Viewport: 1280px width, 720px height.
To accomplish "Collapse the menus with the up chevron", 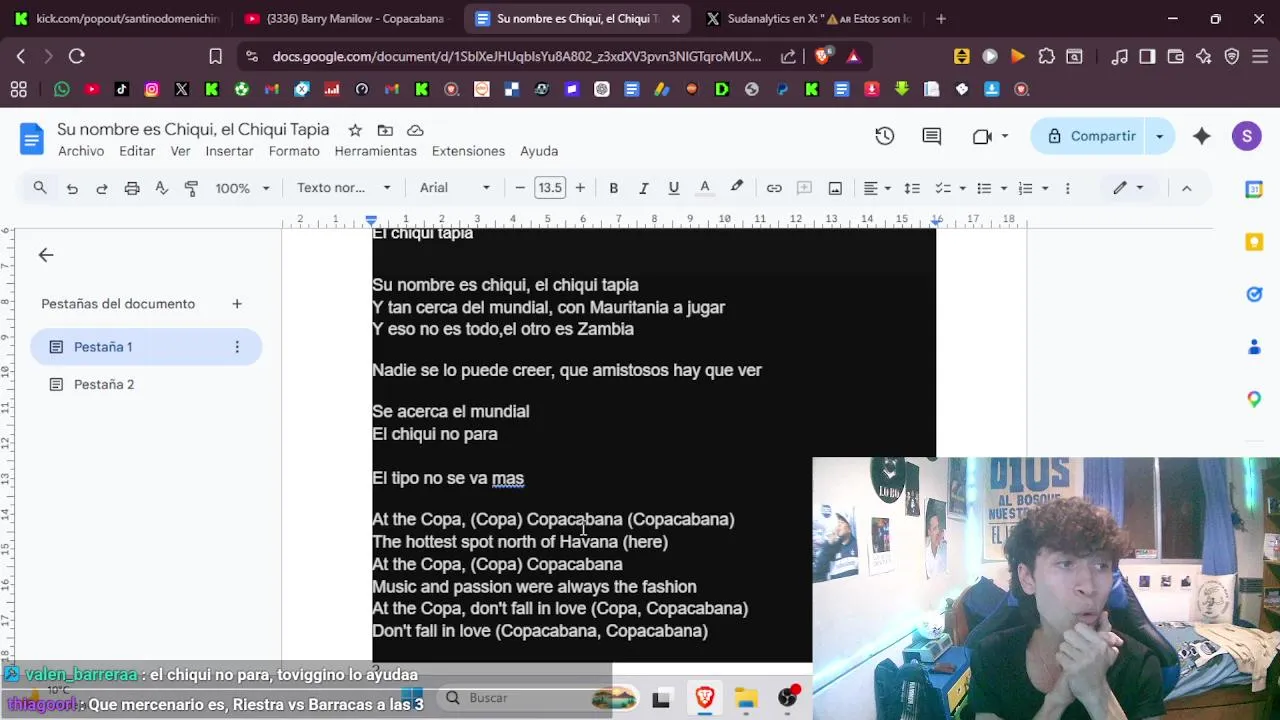I will (x=1186, y=188).
